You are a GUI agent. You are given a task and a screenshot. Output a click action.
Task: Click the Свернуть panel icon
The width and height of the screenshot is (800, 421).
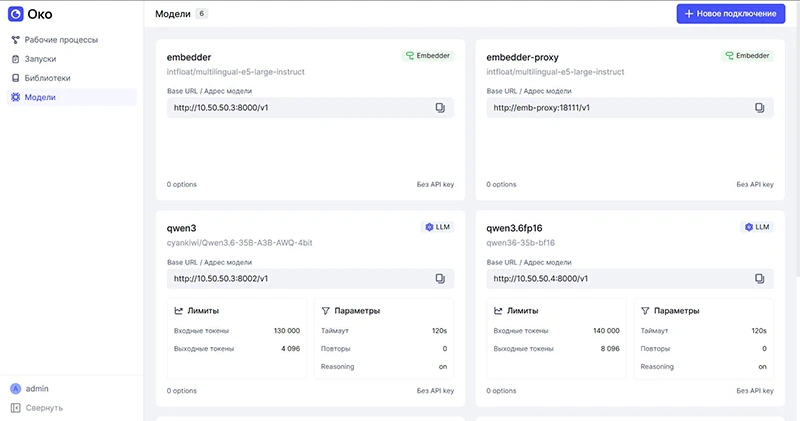coord(16,408)
